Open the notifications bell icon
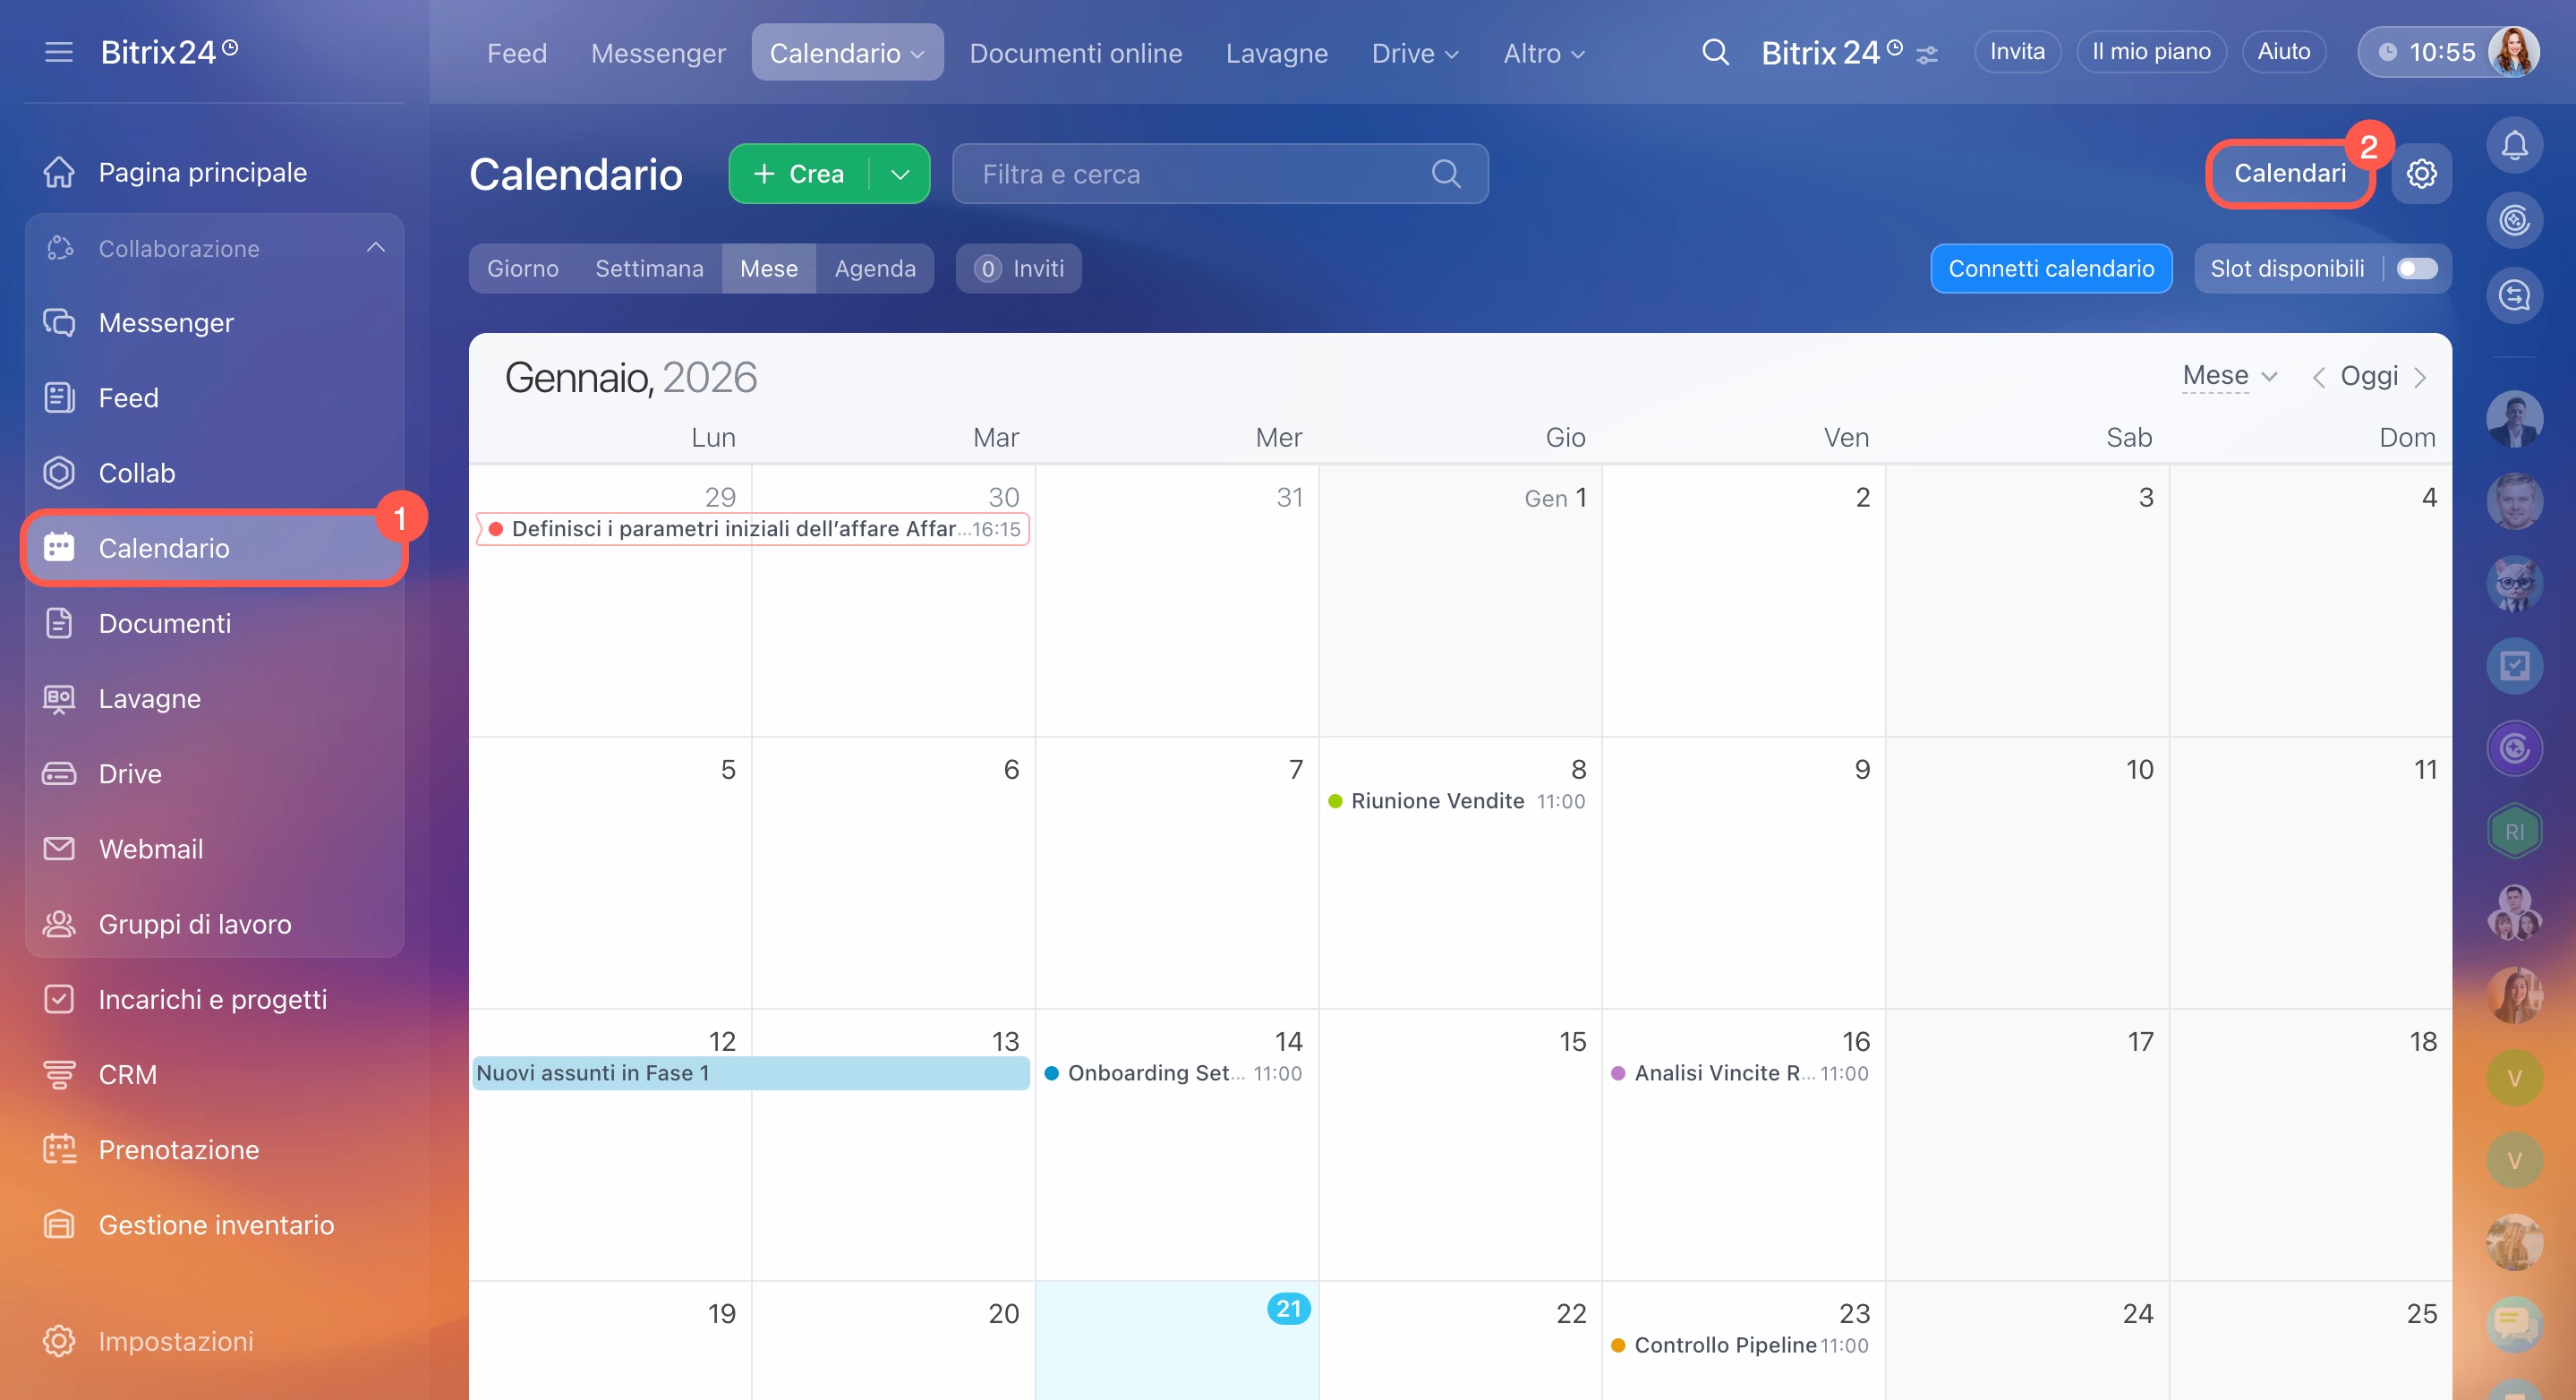Image resolution: width=2576 pixels, height=1400 pixels. [2514, 146]
